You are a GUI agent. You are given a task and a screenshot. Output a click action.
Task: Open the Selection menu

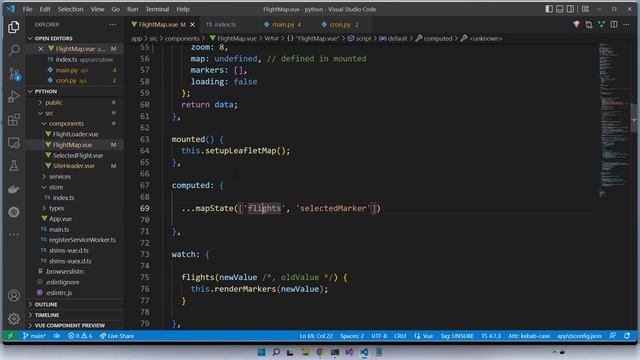tap(70, 9)
